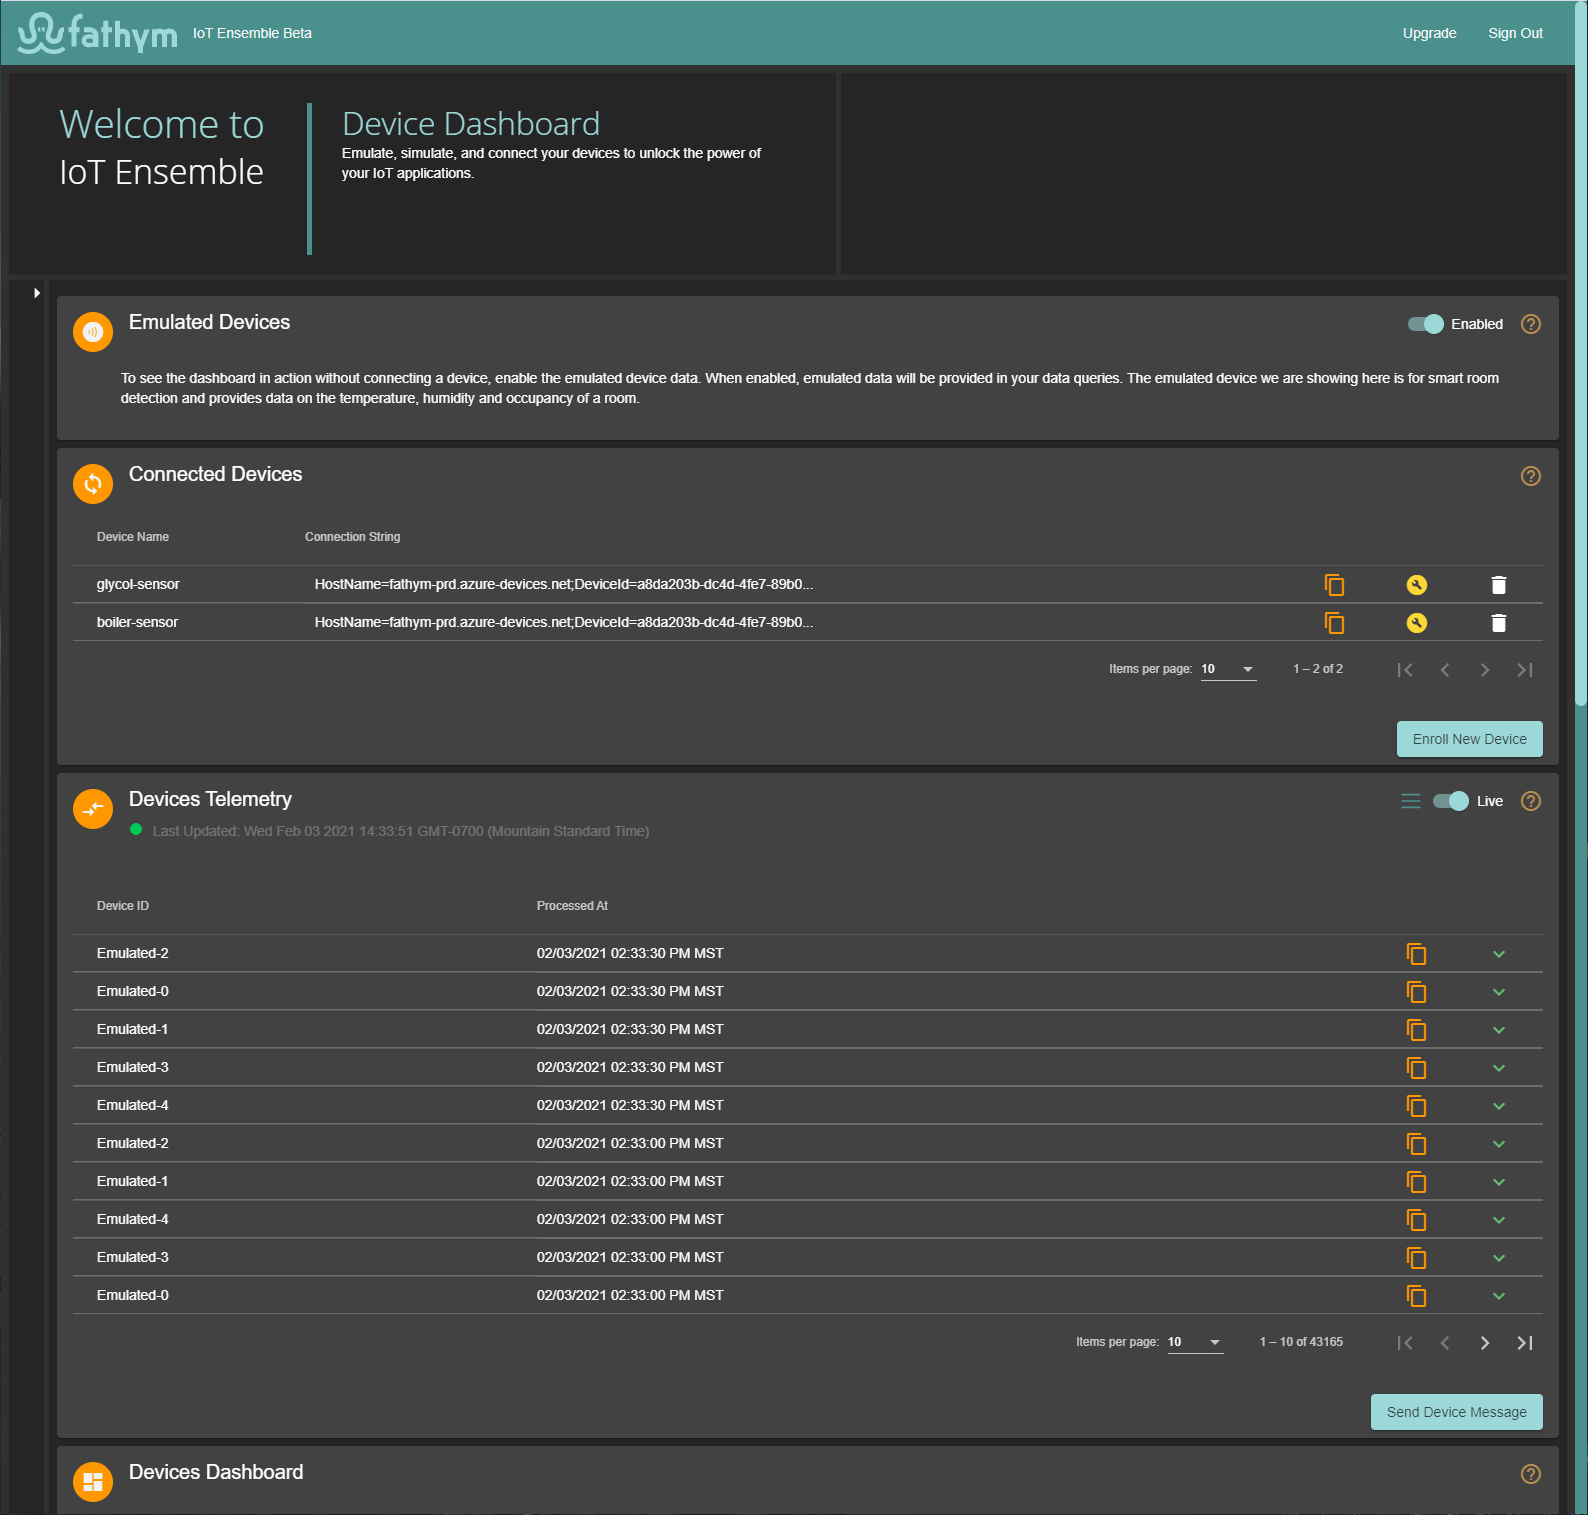
Task: Open Connected Devices items per page dropdown
Action: (x=1228, y=669)
